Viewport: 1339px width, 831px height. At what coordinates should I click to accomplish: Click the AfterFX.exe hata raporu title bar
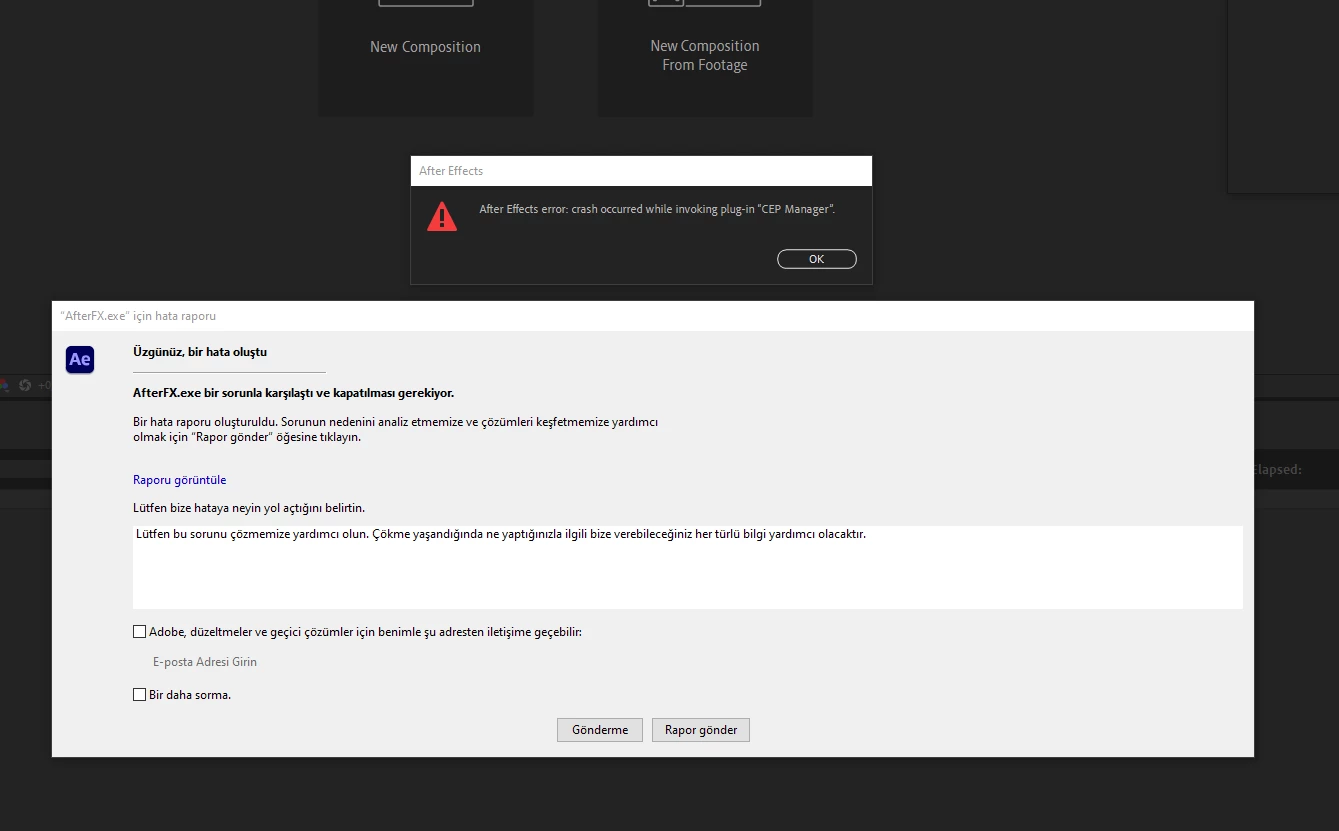point(653,316)
